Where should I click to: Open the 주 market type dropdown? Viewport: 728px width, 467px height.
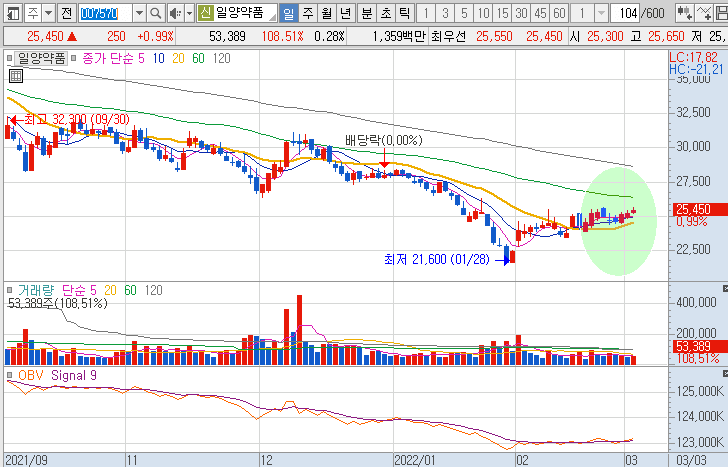tap(48, 13)
